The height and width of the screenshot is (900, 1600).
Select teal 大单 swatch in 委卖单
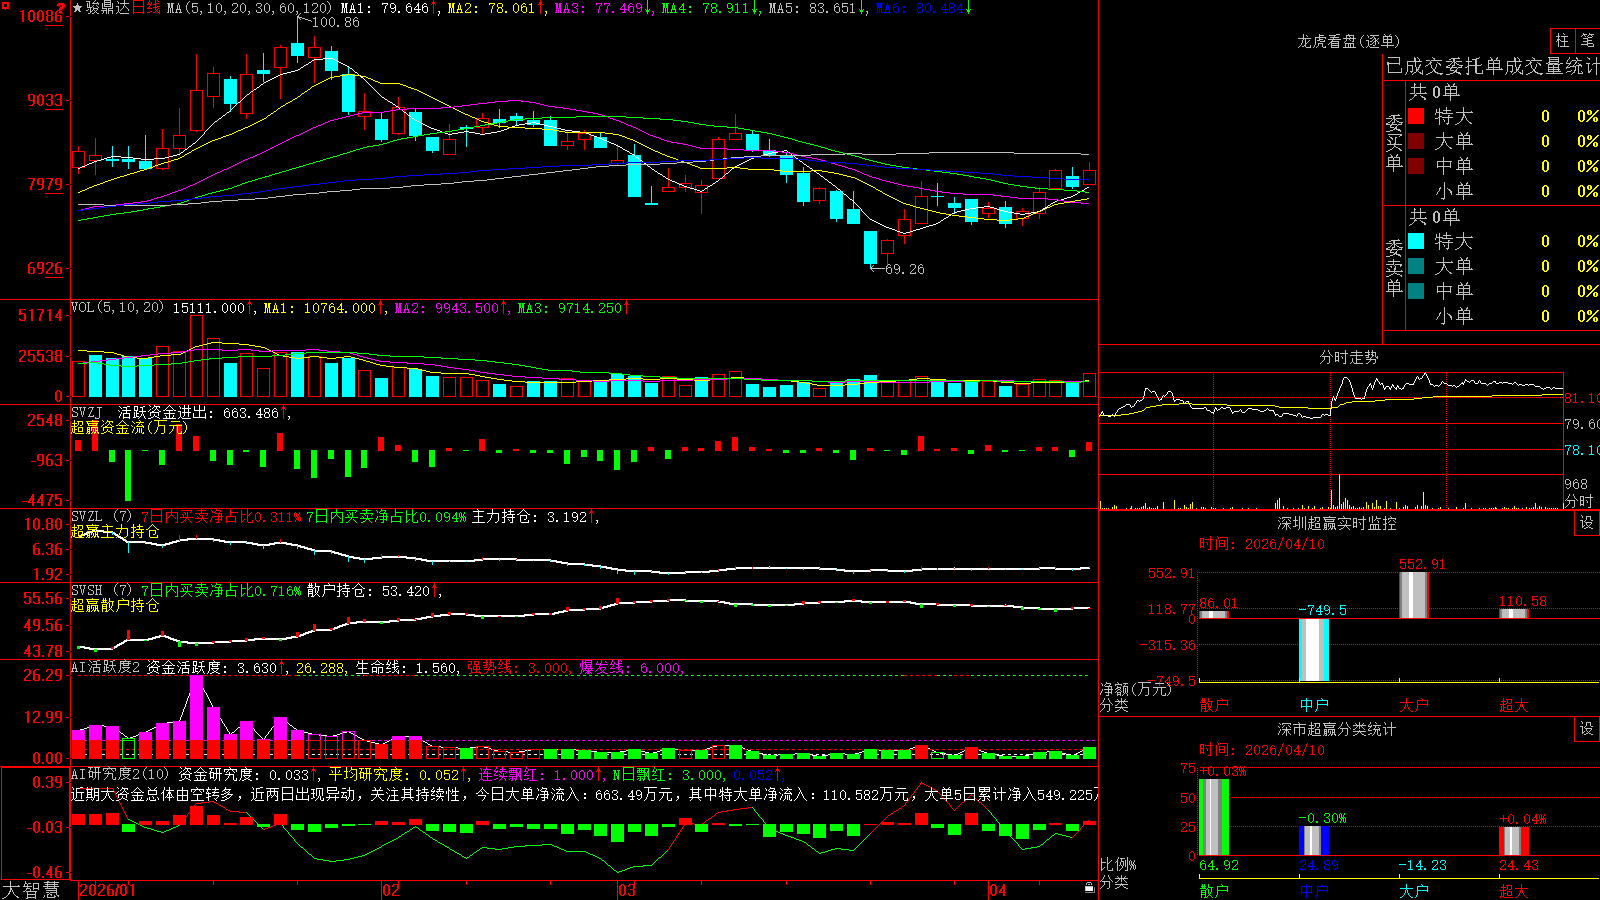click(1416, 266)
